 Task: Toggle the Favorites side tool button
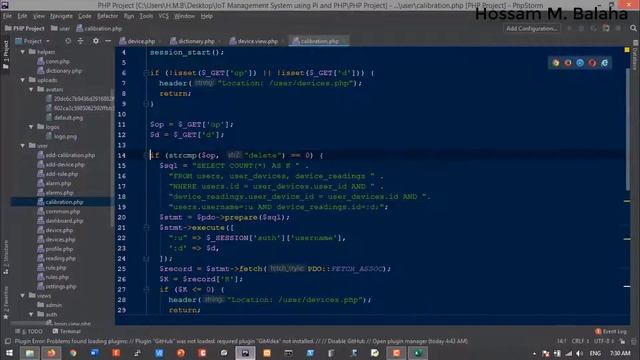click(x=5, y=302)
